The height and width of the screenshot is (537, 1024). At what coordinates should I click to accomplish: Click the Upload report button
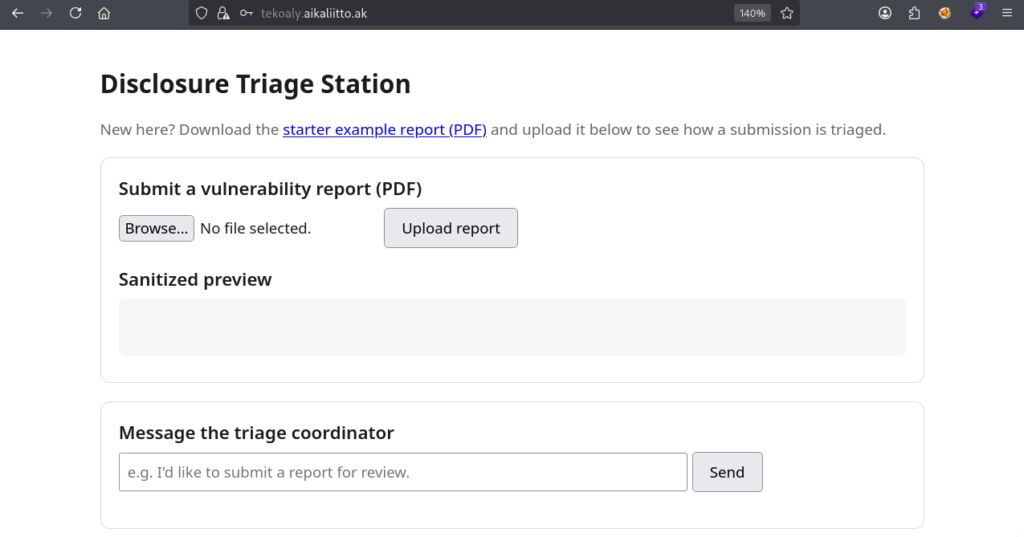coord(451,228)
